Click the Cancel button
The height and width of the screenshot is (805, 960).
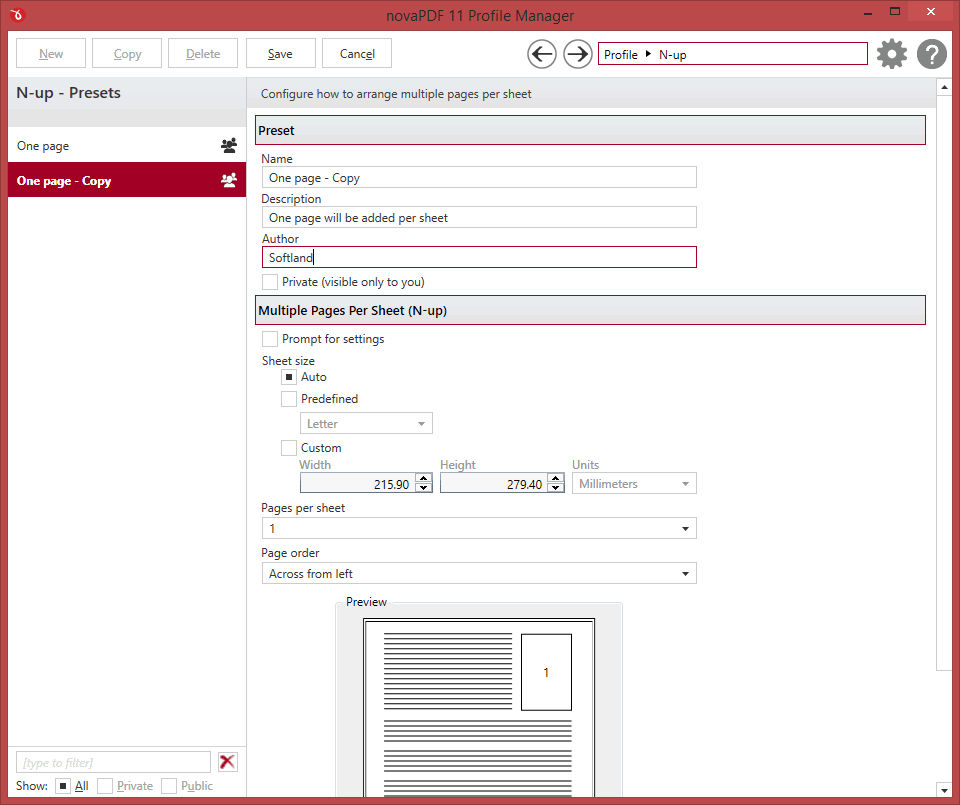pyautogui.click(x=357, y=54)
